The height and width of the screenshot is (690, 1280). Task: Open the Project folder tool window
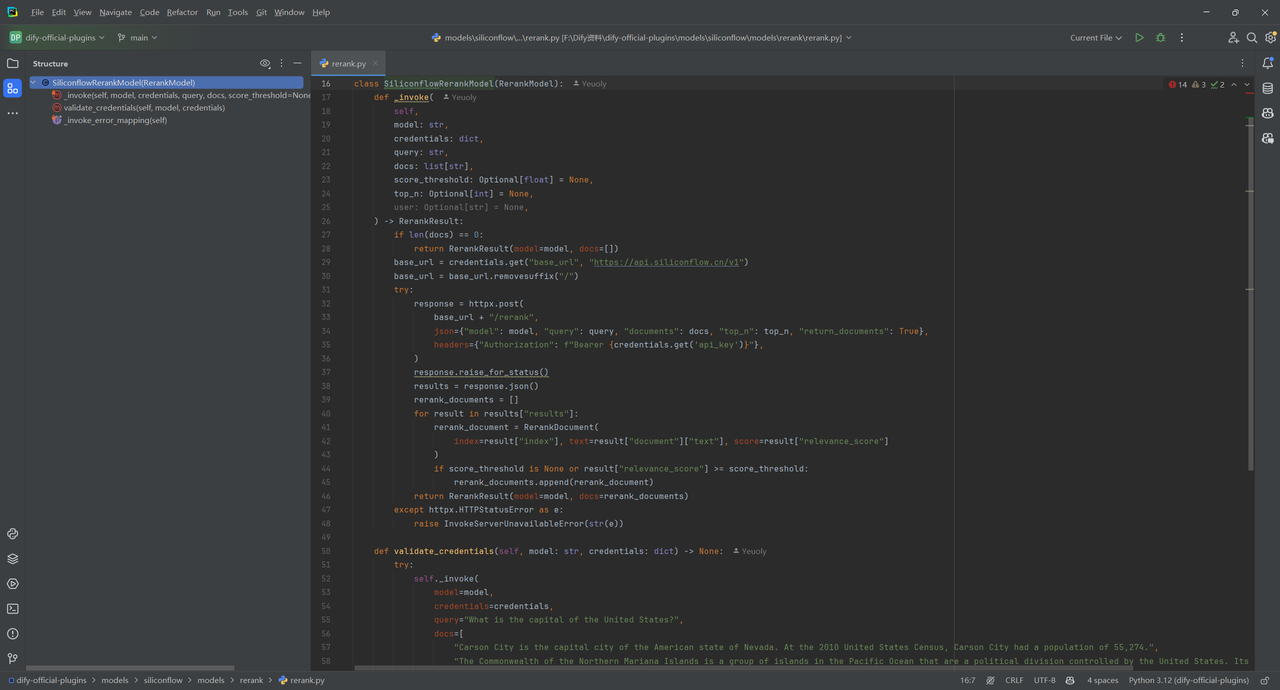13,63
